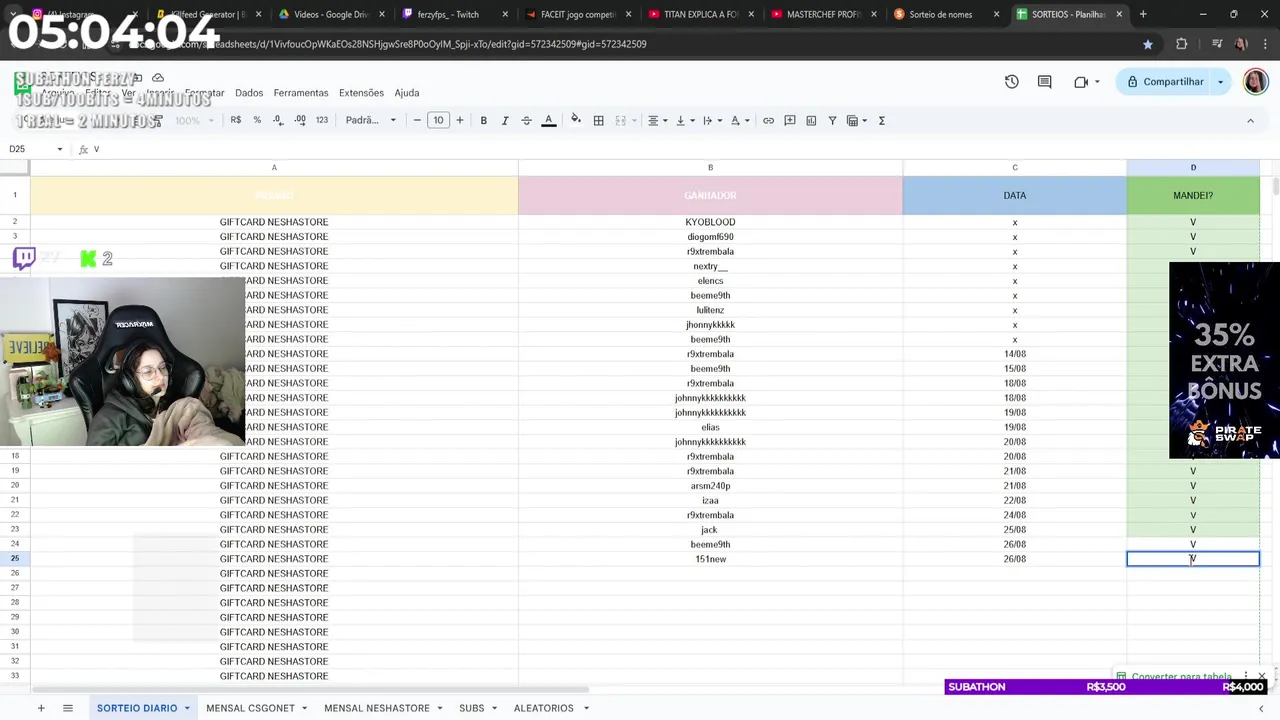Open the Padrã... font dropdown
1280x720 pixels.
point(370,120)
